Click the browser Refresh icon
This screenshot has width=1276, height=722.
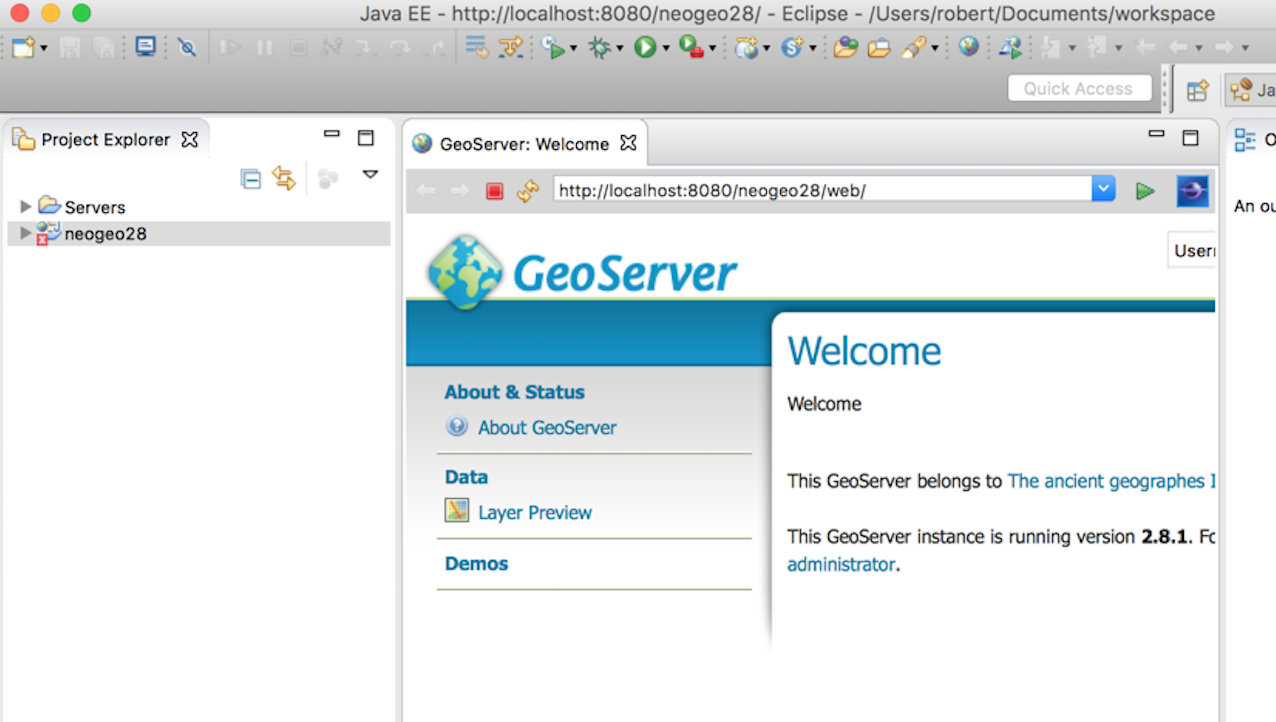click(528, 191)
